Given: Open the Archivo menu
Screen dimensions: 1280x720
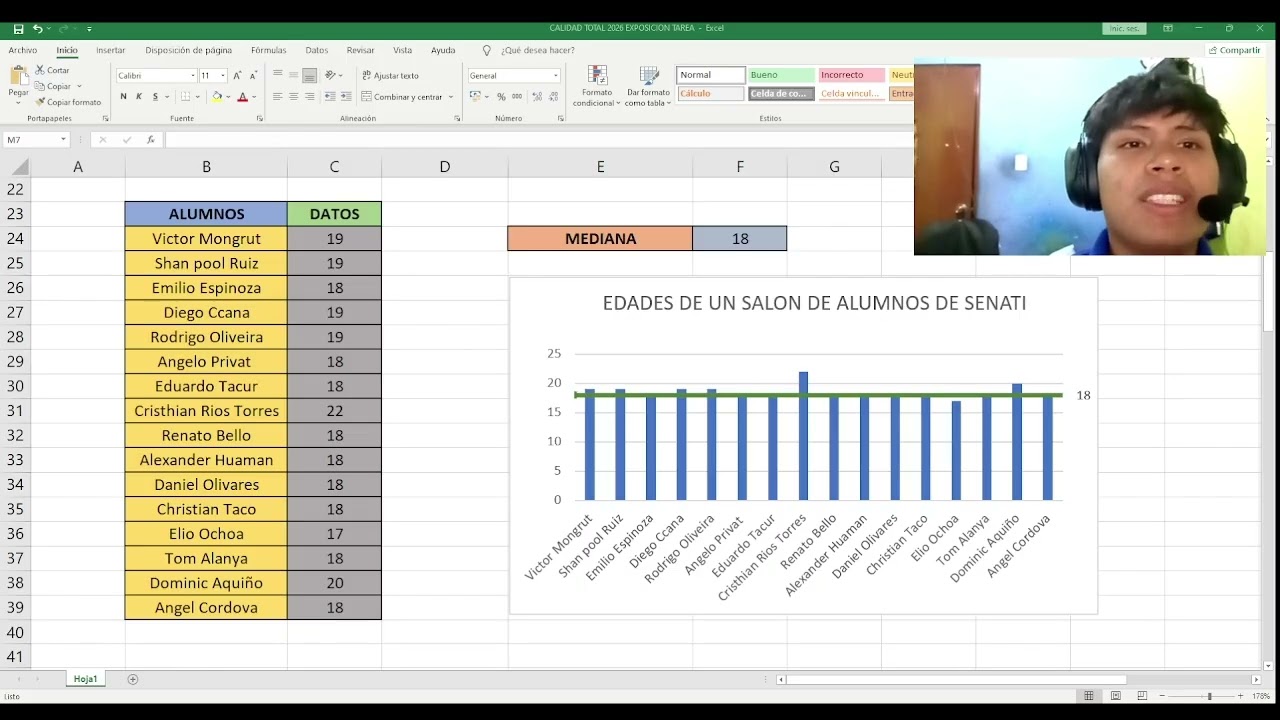Looking at the screenshot, I should click(x=23, y=50).
